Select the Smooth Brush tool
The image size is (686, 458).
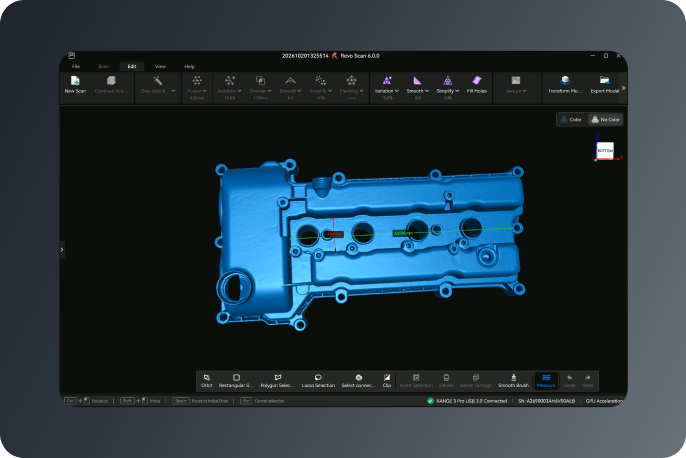point(513,381)
